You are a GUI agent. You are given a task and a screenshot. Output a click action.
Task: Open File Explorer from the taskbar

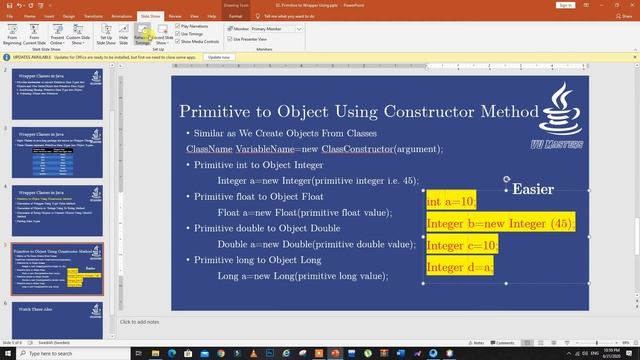(x=156, y=353)
